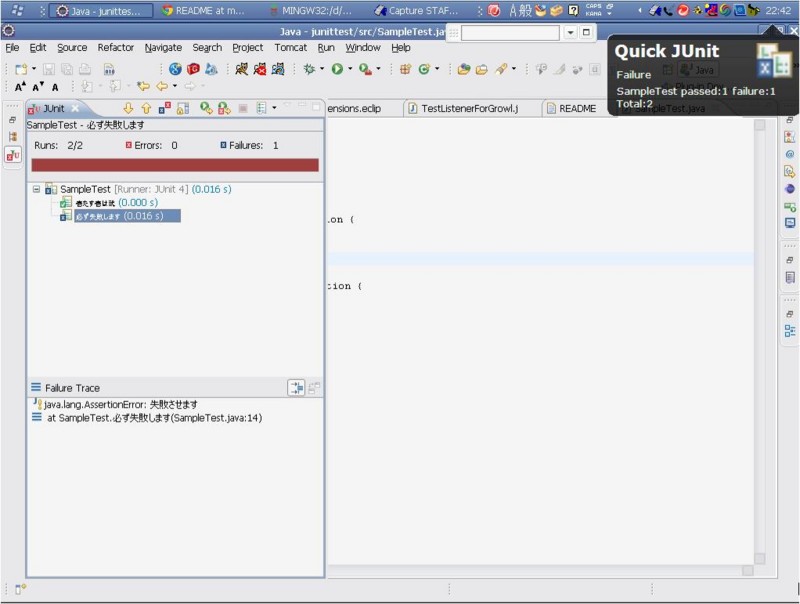Image resolution: width=800 pixels, height=604 pixels.
Task: Go to last edit location arrow
Action: pyautogui.click(x=143, y=86)
